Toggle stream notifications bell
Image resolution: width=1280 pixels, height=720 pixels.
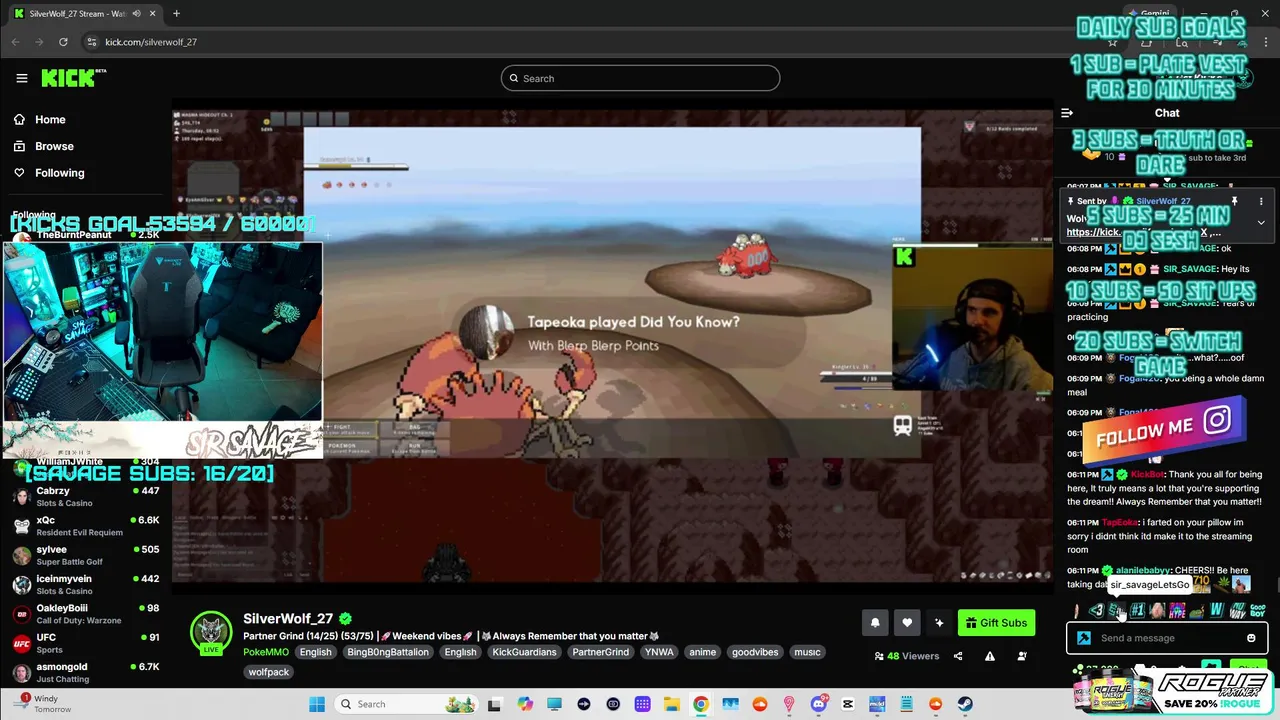click(x=875, y=622)
